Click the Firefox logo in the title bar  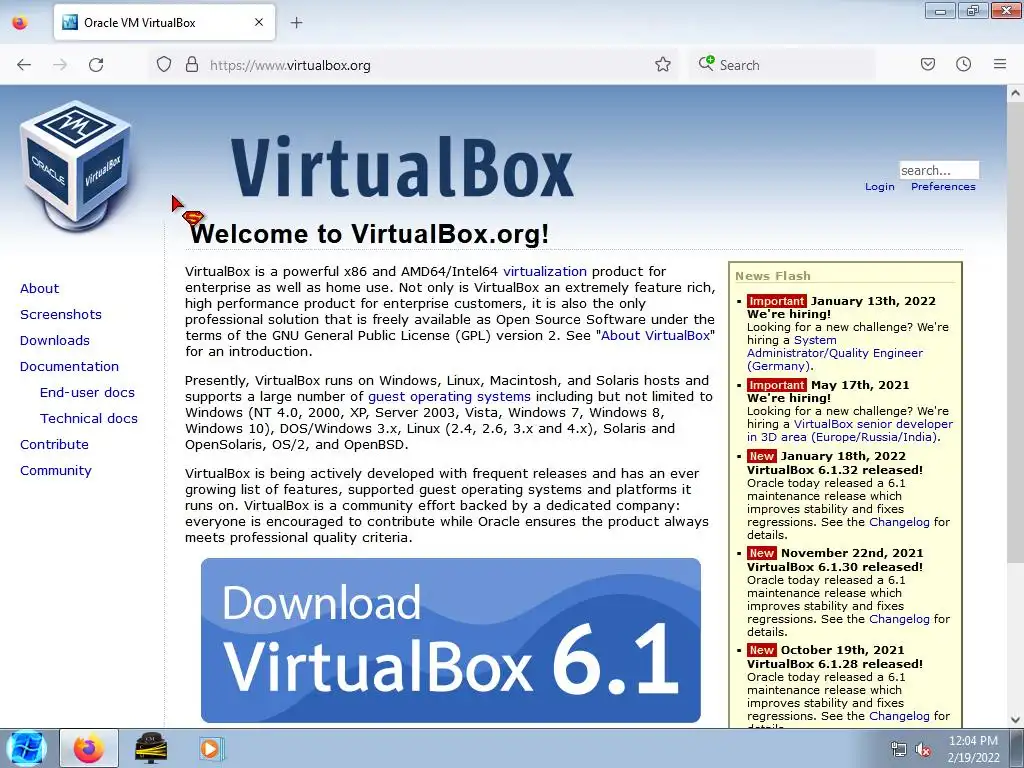pyautogui.click(x=20, y=22)
